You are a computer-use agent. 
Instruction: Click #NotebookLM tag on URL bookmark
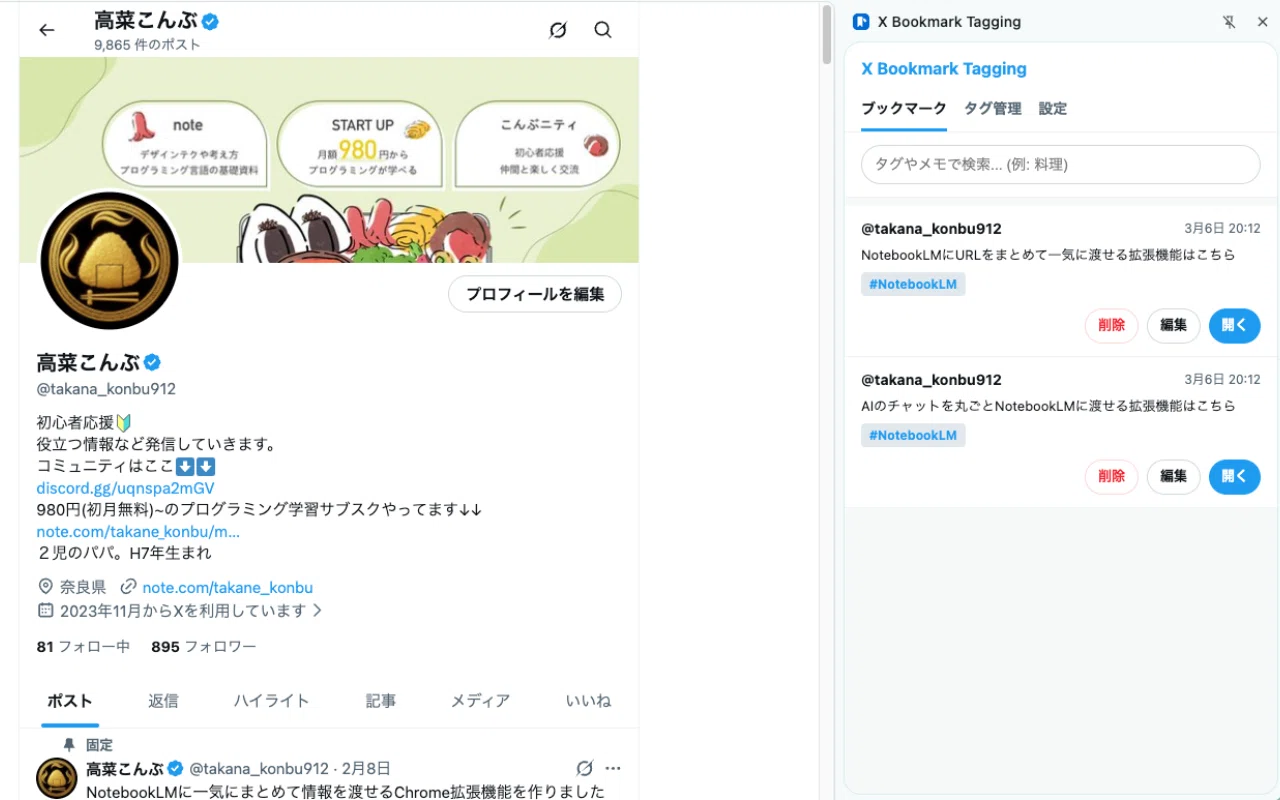[913, 284]
